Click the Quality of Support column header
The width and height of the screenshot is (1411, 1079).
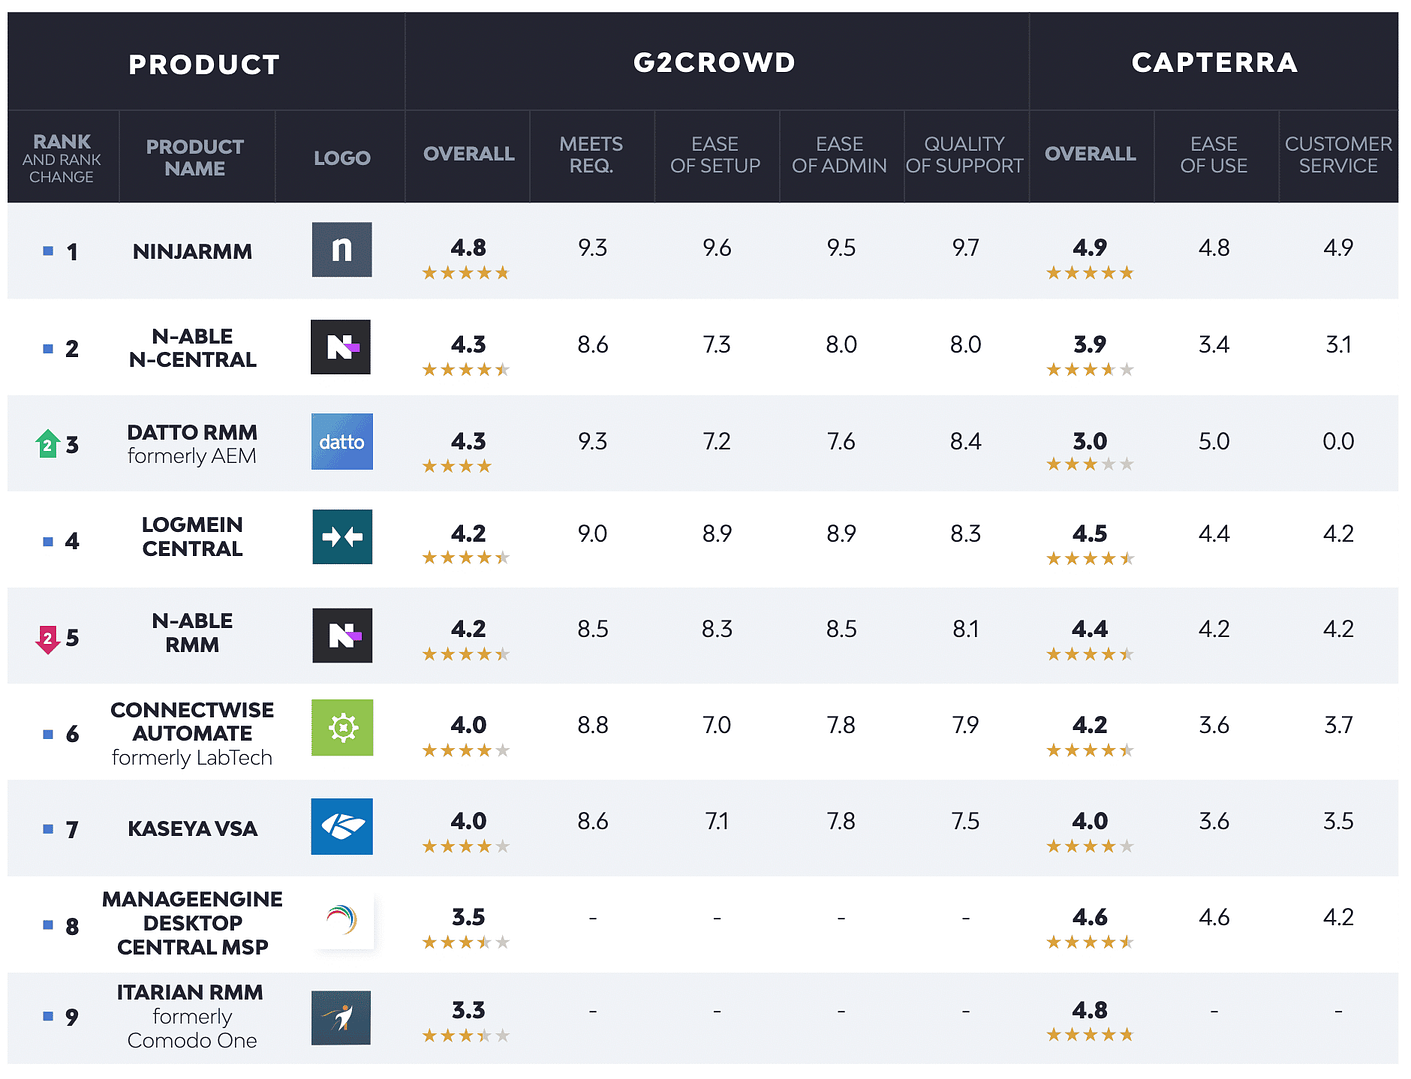[965, 155]
